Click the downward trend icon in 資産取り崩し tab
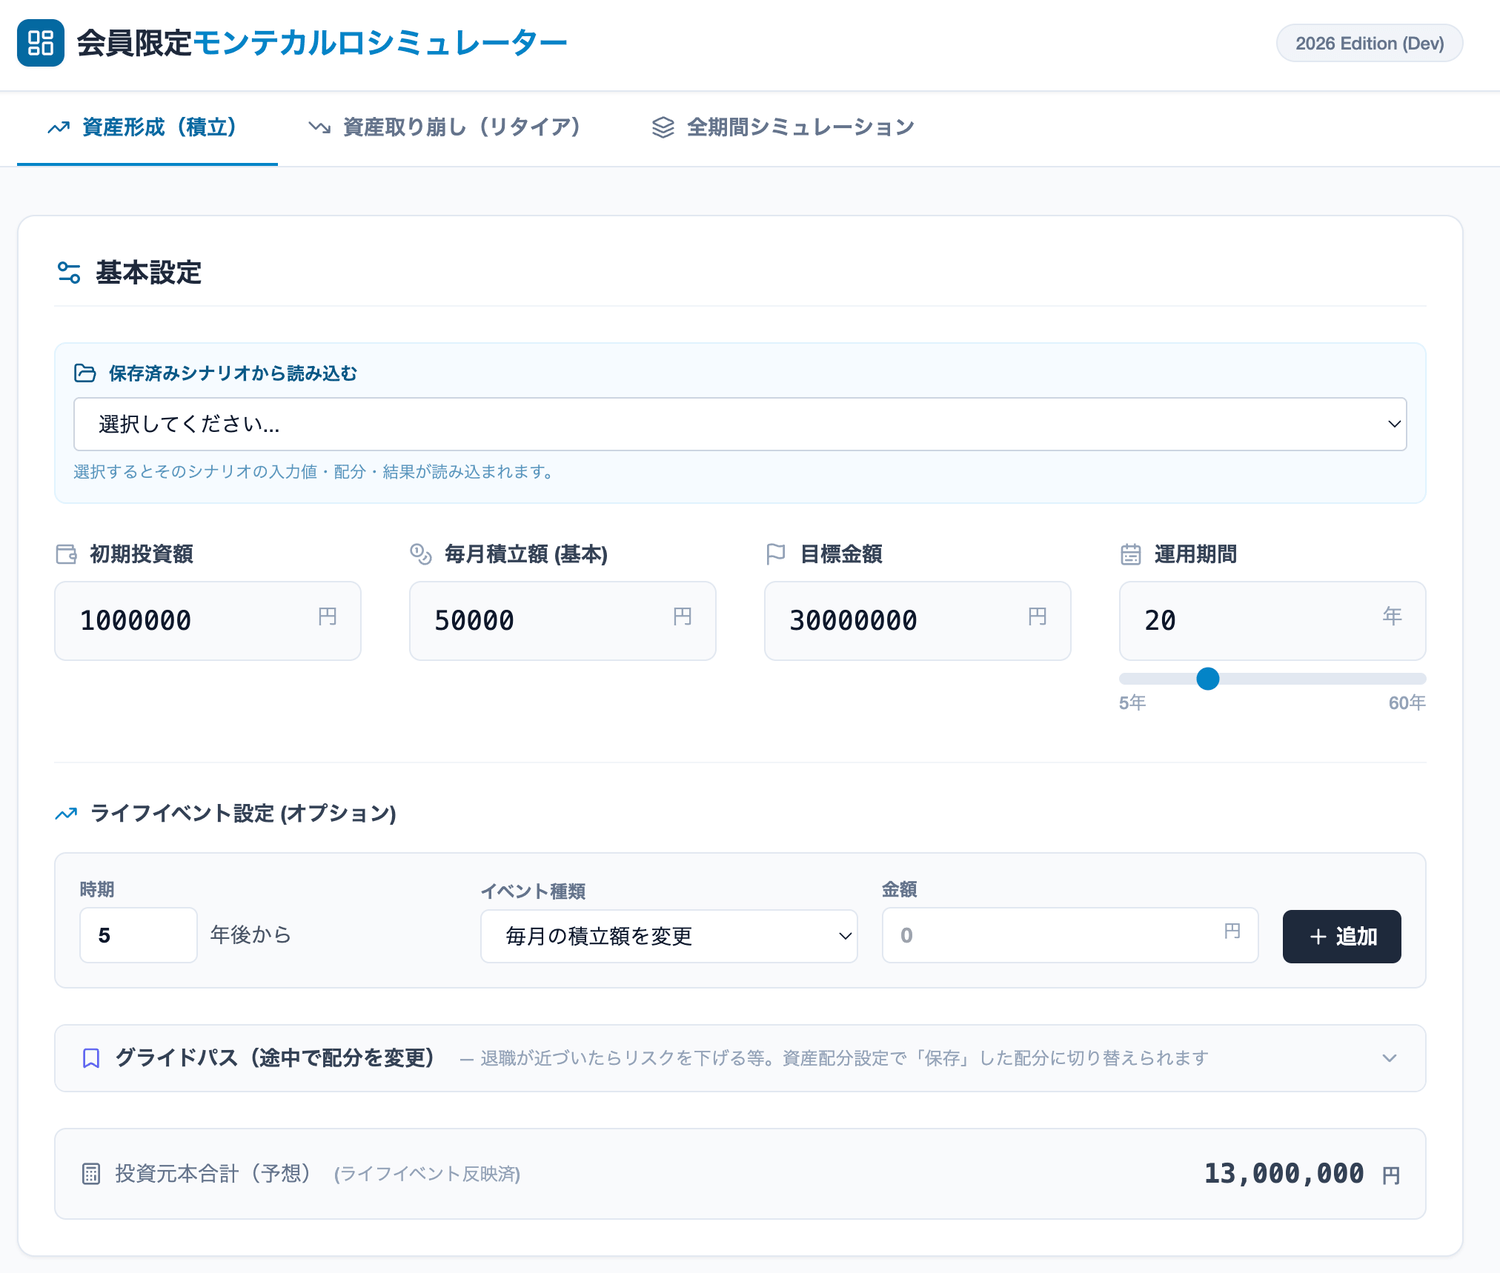 [x=320, y=128]
